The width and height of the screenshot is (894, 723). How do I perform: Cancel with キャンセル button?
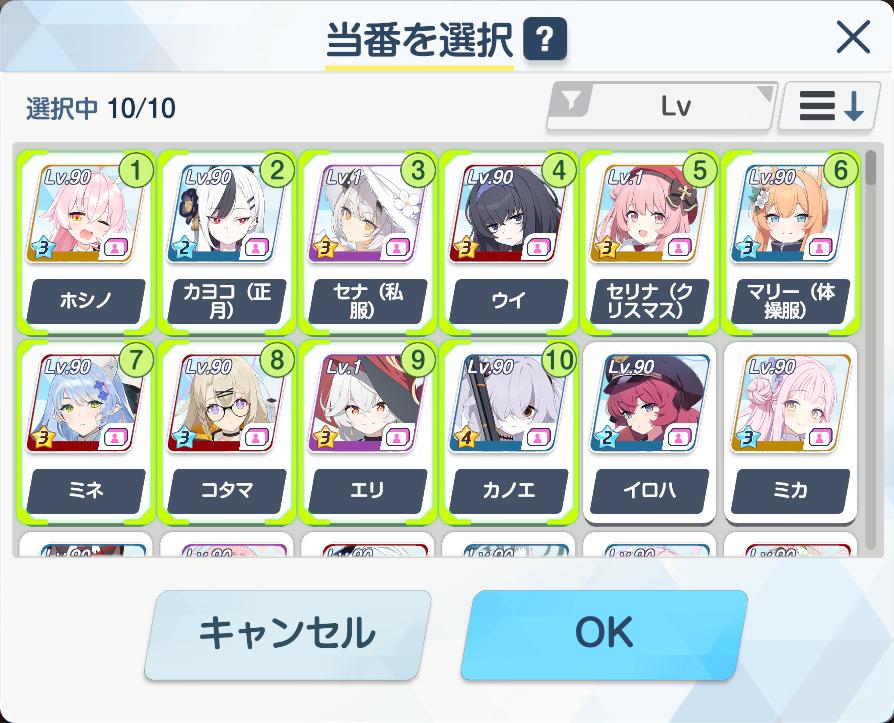coord(287,635)
